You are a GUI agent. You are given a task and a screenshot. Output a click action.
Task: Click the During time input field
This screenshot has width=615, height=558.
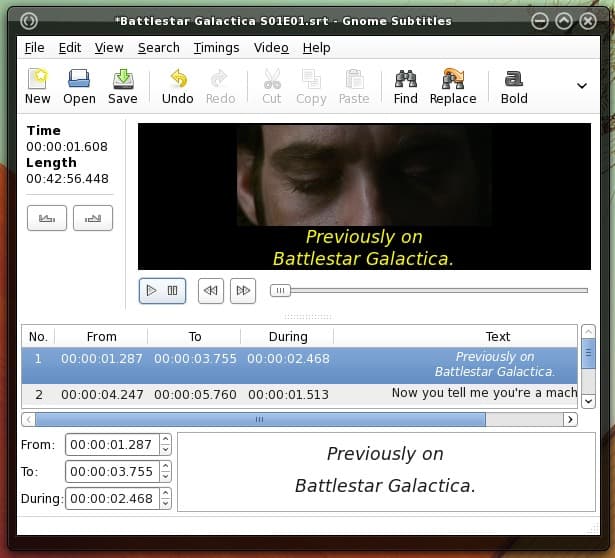point(112,498)
